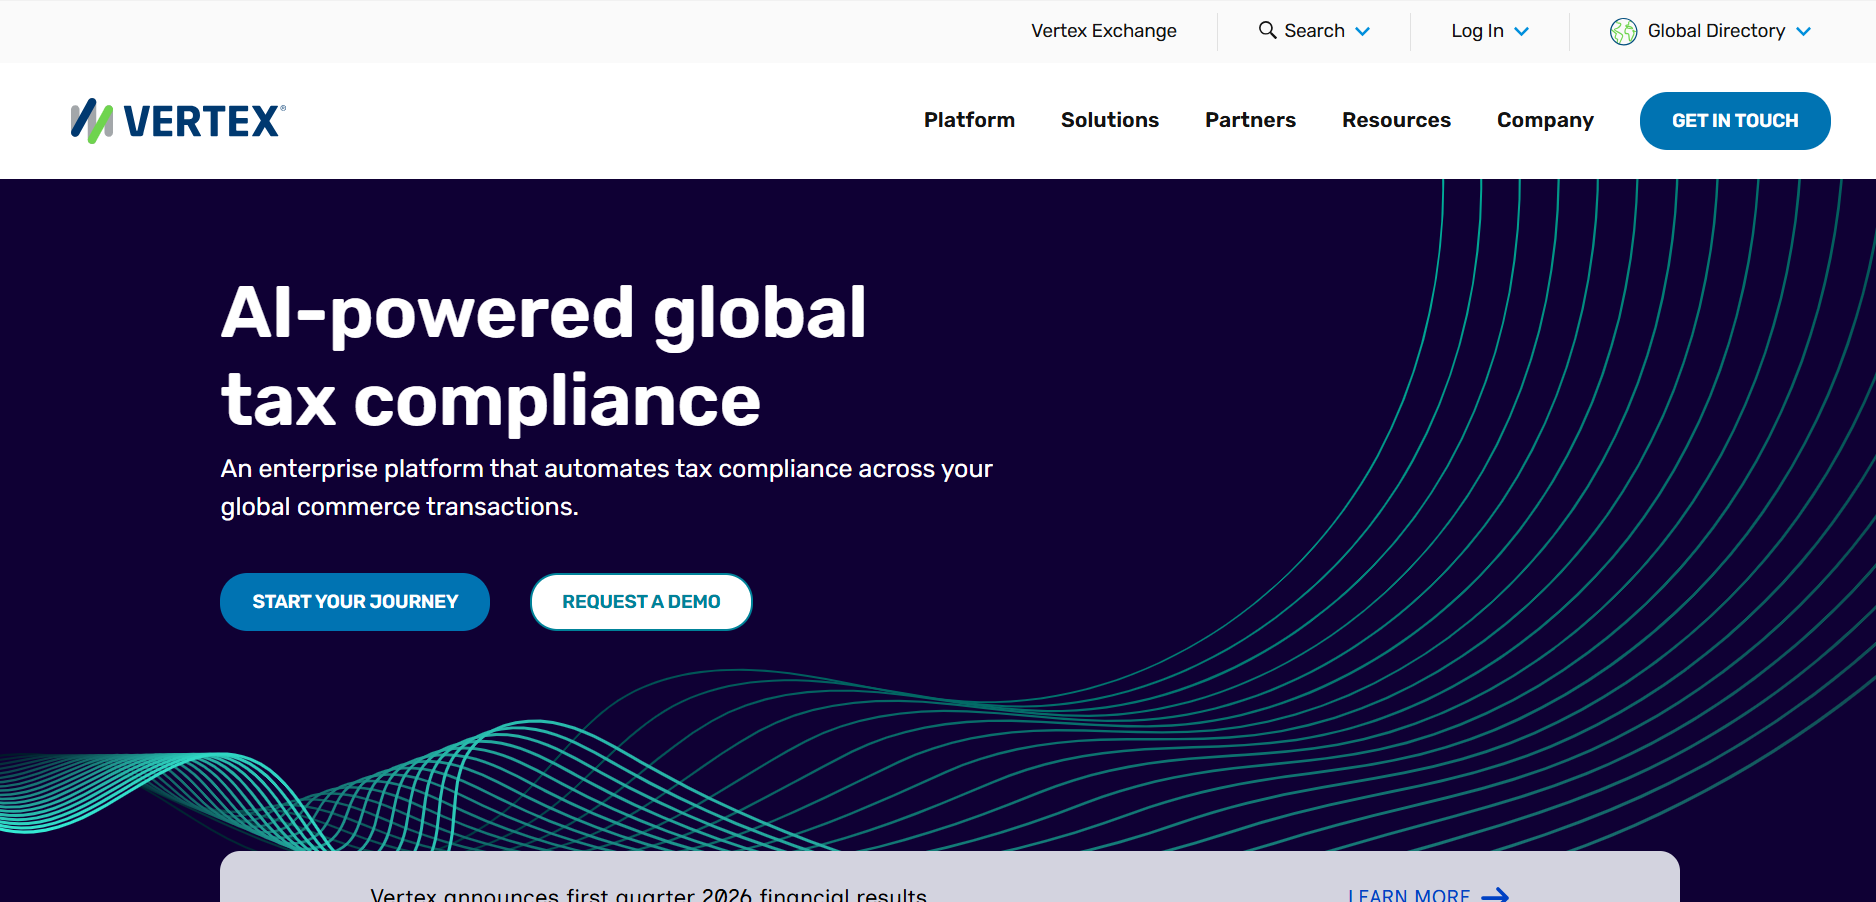This screenshot has width=1876, height=902.
Task: Open the Platform menu
Action: tap(969, 120)
